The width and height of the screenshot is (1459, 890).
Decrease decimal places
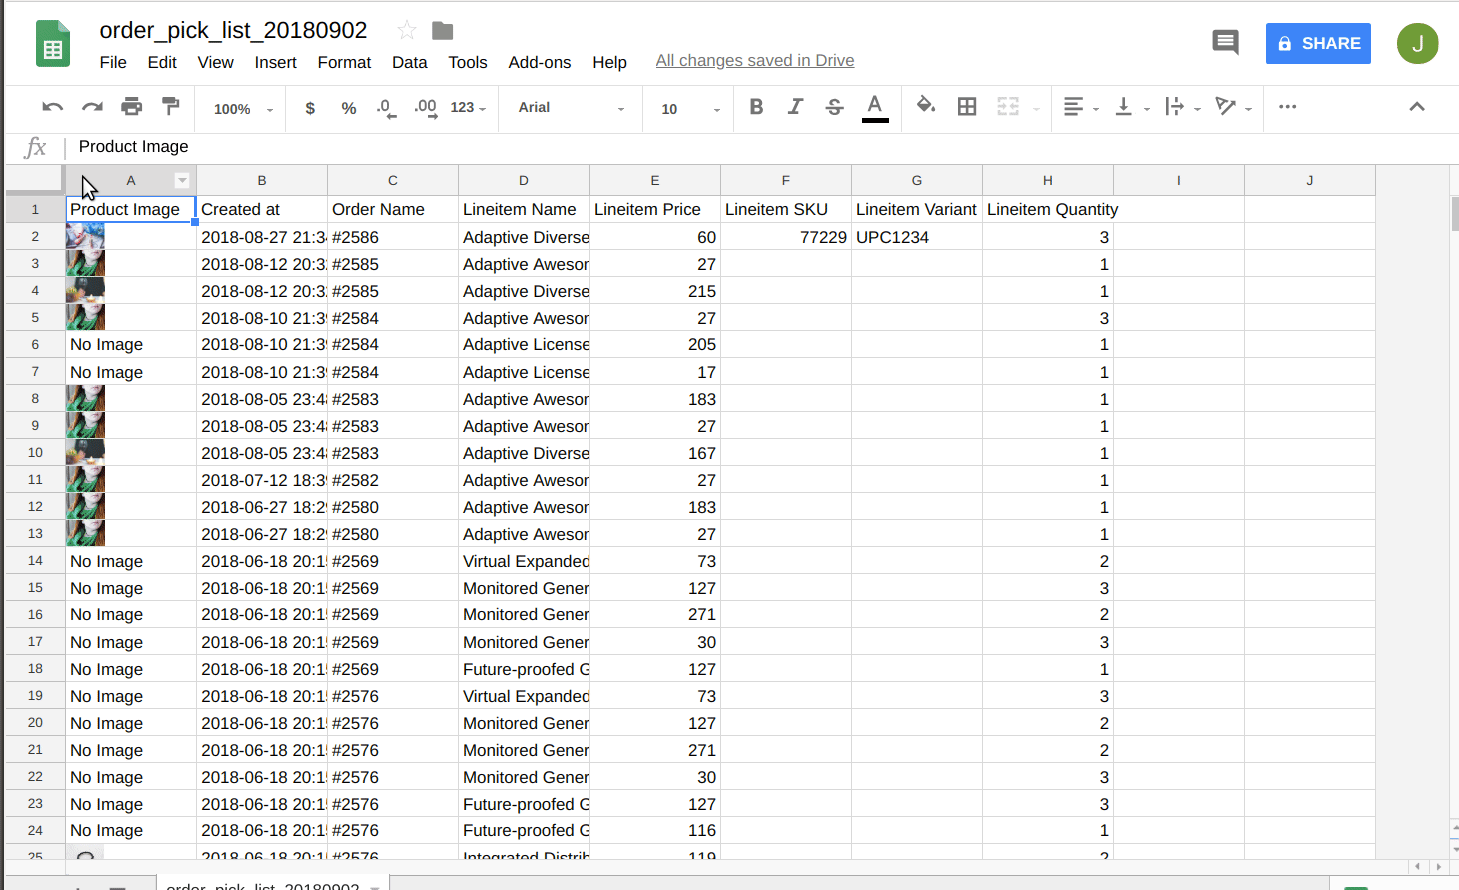[386, 107]
